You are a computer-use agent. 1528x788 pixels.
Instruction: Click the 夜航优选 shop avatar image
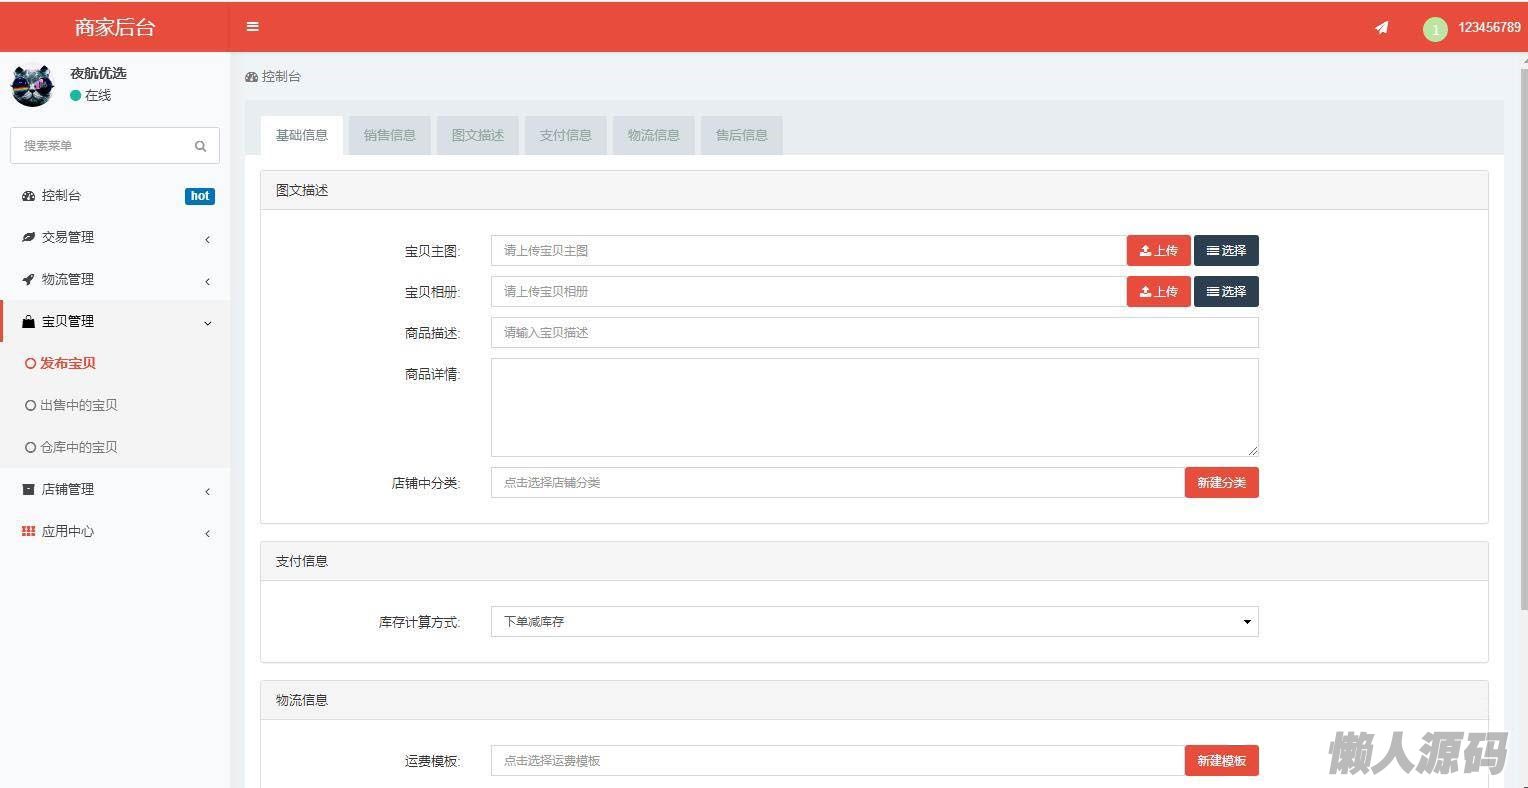click(x=32, y=85)
